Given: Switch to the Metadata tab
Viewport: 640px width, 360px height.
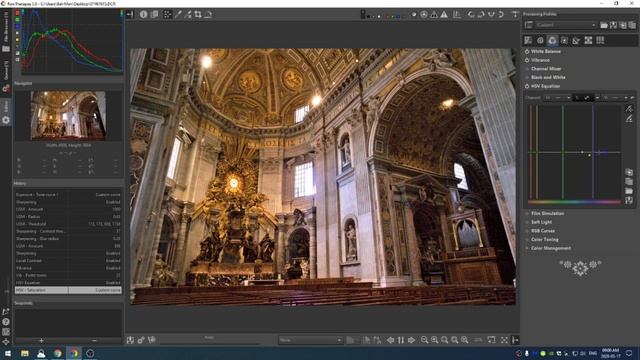Looking at the screenshot, I should 600,40.
